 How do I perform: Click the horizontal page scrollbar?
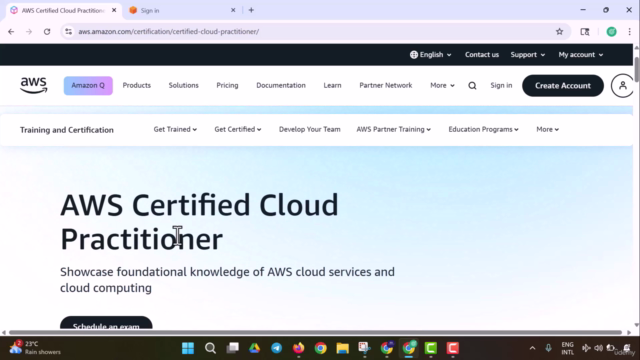click(315, 333)
